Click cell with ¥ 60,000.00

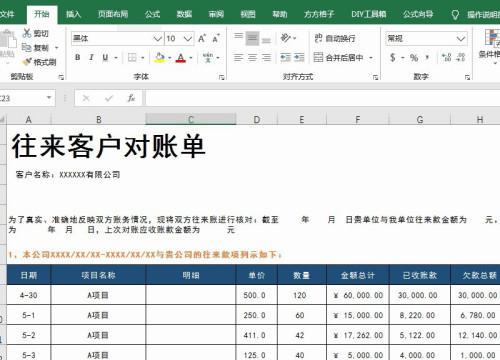point(358,295)
